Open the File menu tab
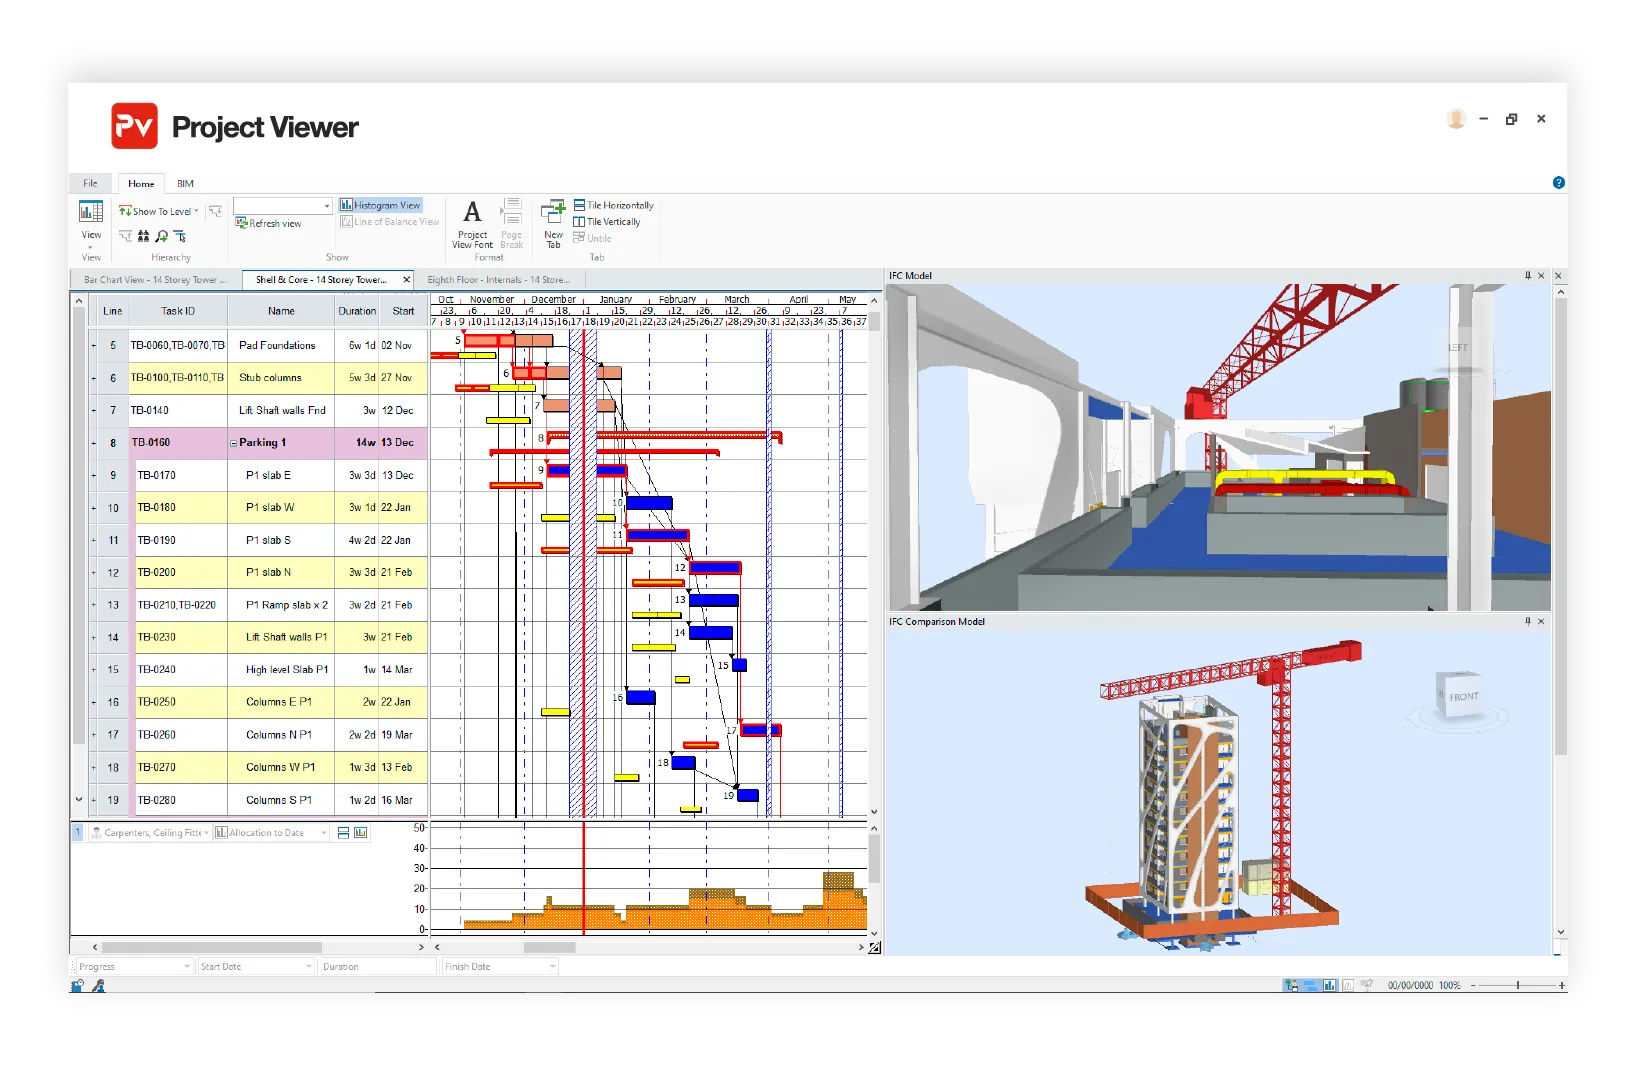The height and width of the screenshot is (1076, 1636). [x=90, y=183]
